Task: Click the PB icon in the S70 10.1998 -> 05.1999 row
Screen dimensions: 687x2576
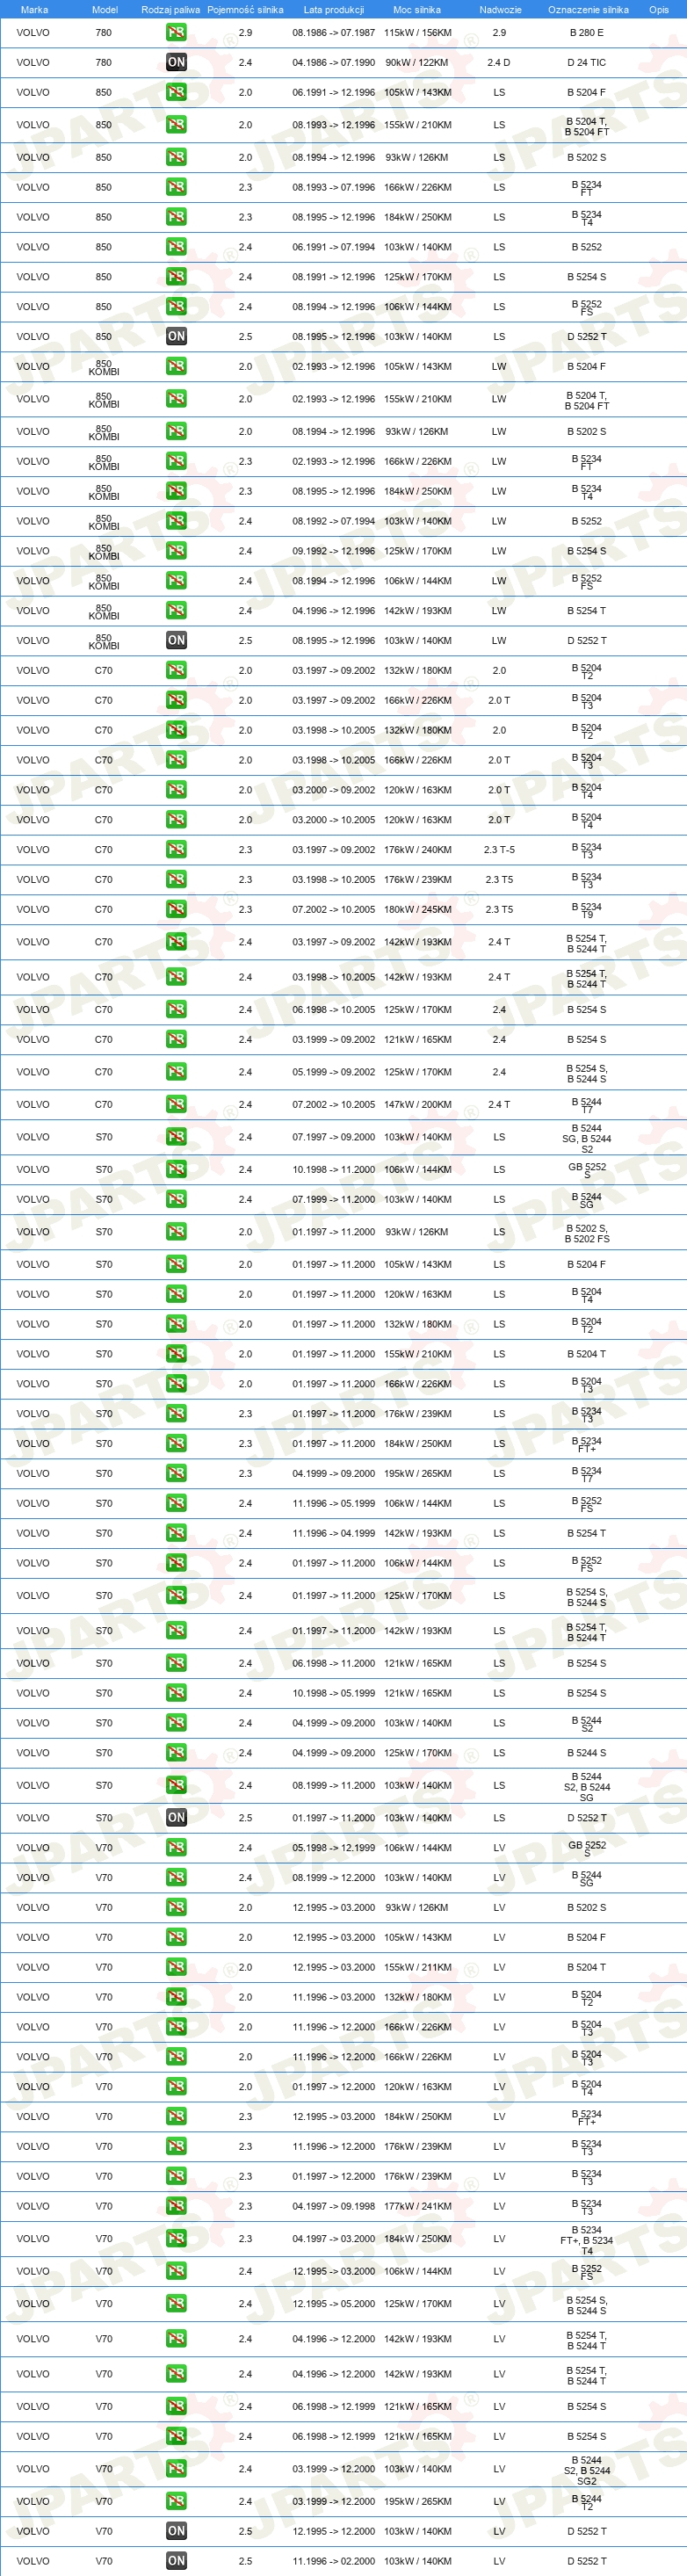Action: click(x=176, y=1693)
